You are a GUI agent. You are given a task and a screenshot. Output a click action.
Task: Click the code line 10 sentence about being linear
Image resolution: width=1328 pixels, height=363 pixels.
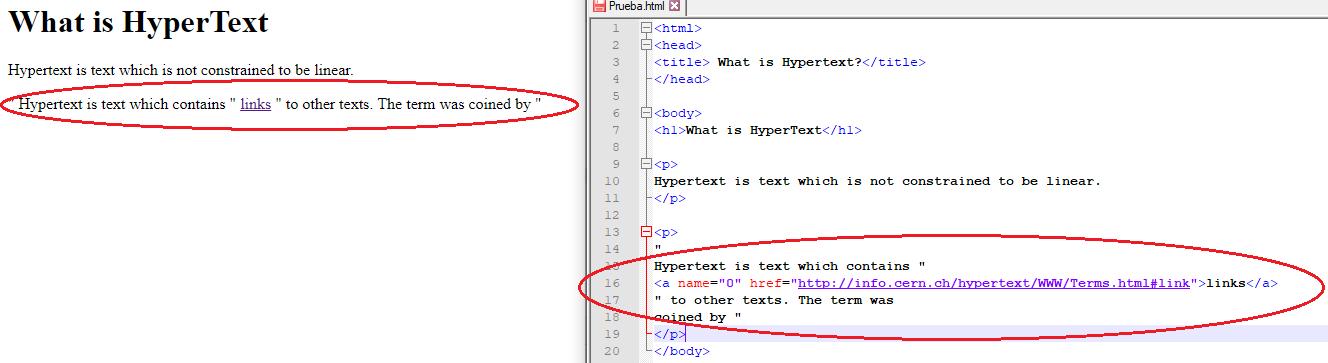click(877, 181)
